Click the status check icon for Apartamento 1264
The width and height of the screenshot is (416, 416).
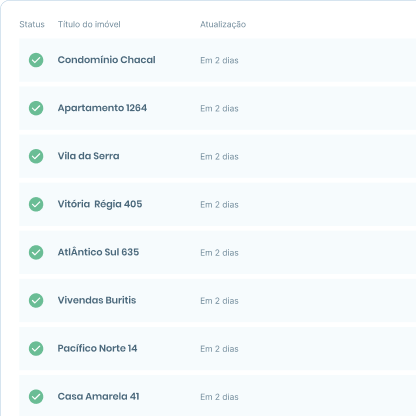pos(36,108)
